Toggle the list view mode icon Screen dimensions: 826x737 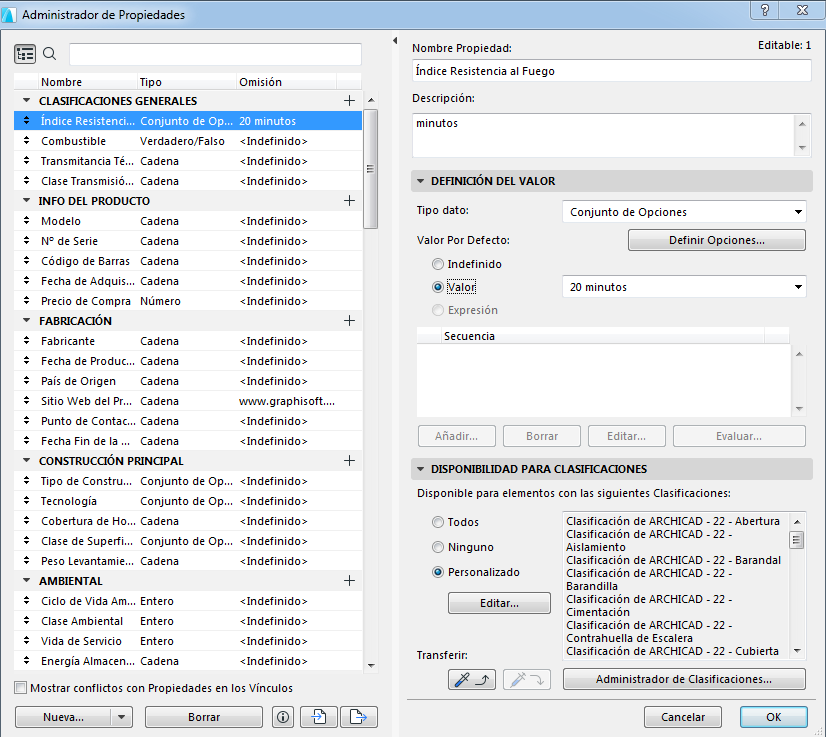(x=25, y=54)
